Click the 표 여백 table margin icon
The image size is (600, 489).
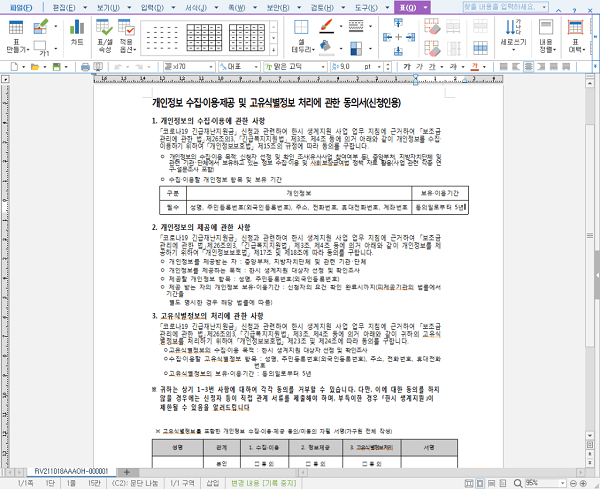point(575,36)
